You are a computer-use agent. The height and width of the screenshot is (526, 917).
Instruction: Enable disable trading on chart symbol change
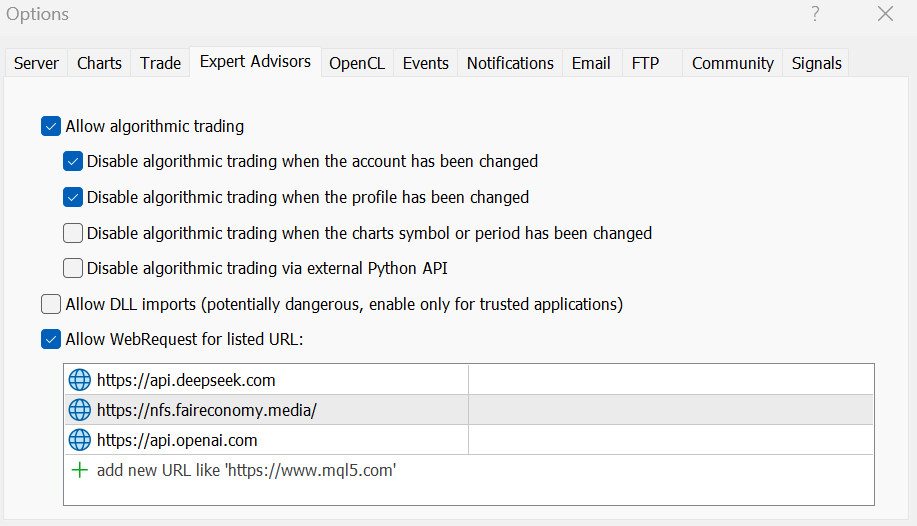(x=72, y=233)
